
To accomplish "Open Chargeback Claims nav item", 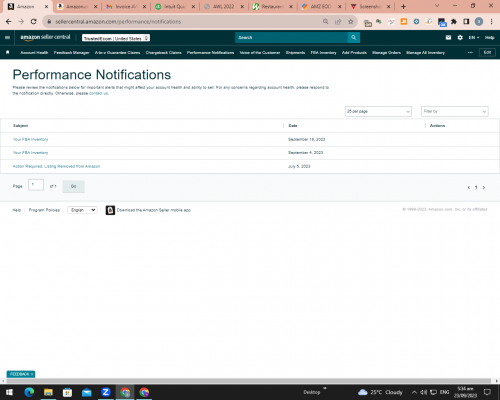I will click(163, 53).
